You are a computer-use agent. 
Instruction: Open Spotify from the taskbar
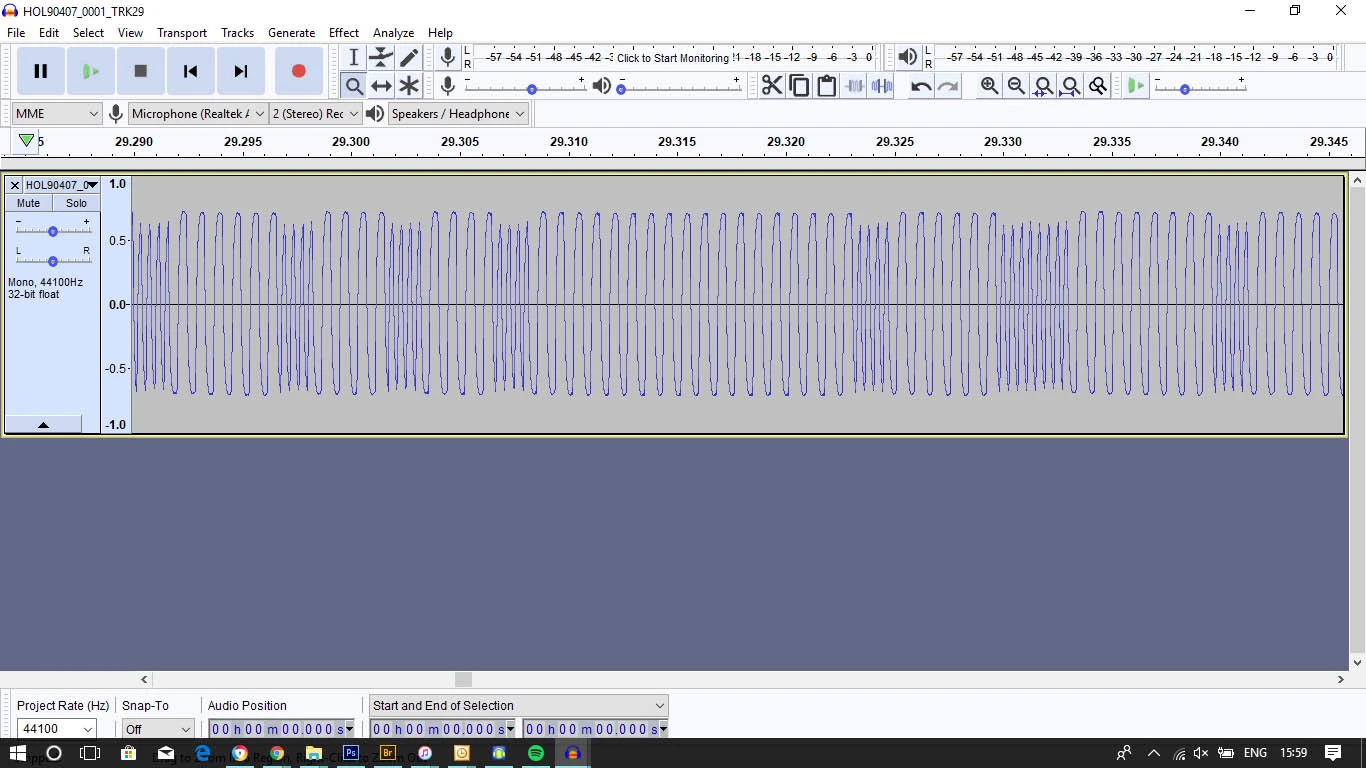click(536, 753)
